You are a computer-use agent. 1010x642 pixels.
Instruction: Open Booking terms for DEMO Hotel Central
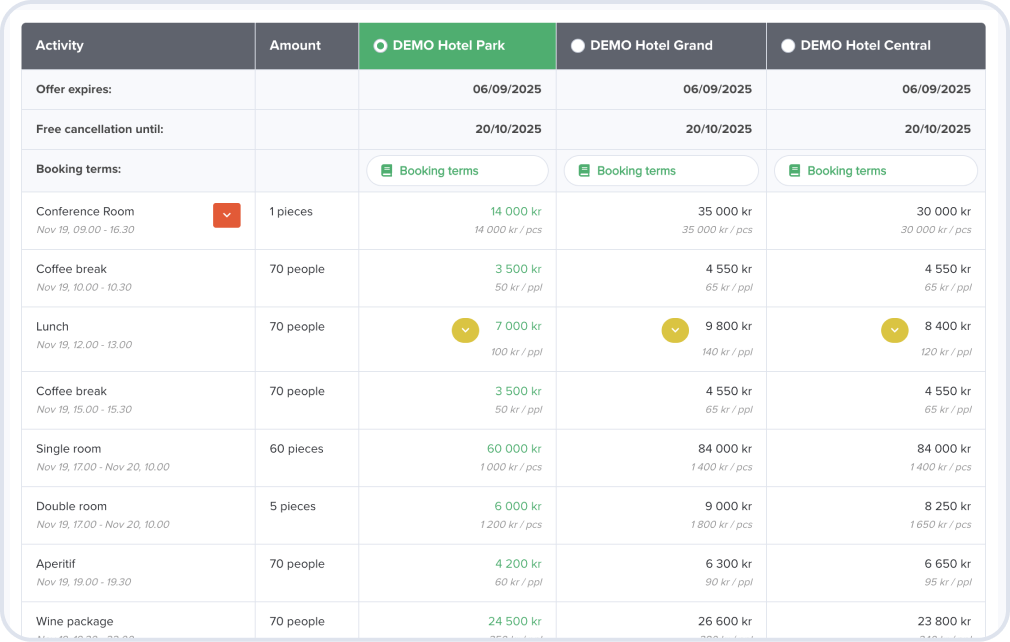(x=875, y=171)
